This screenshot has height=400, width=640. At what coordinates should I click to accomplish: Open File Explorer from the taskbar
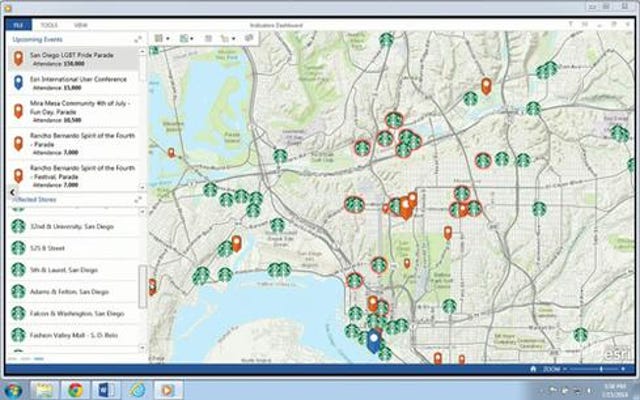click(44, 390)
